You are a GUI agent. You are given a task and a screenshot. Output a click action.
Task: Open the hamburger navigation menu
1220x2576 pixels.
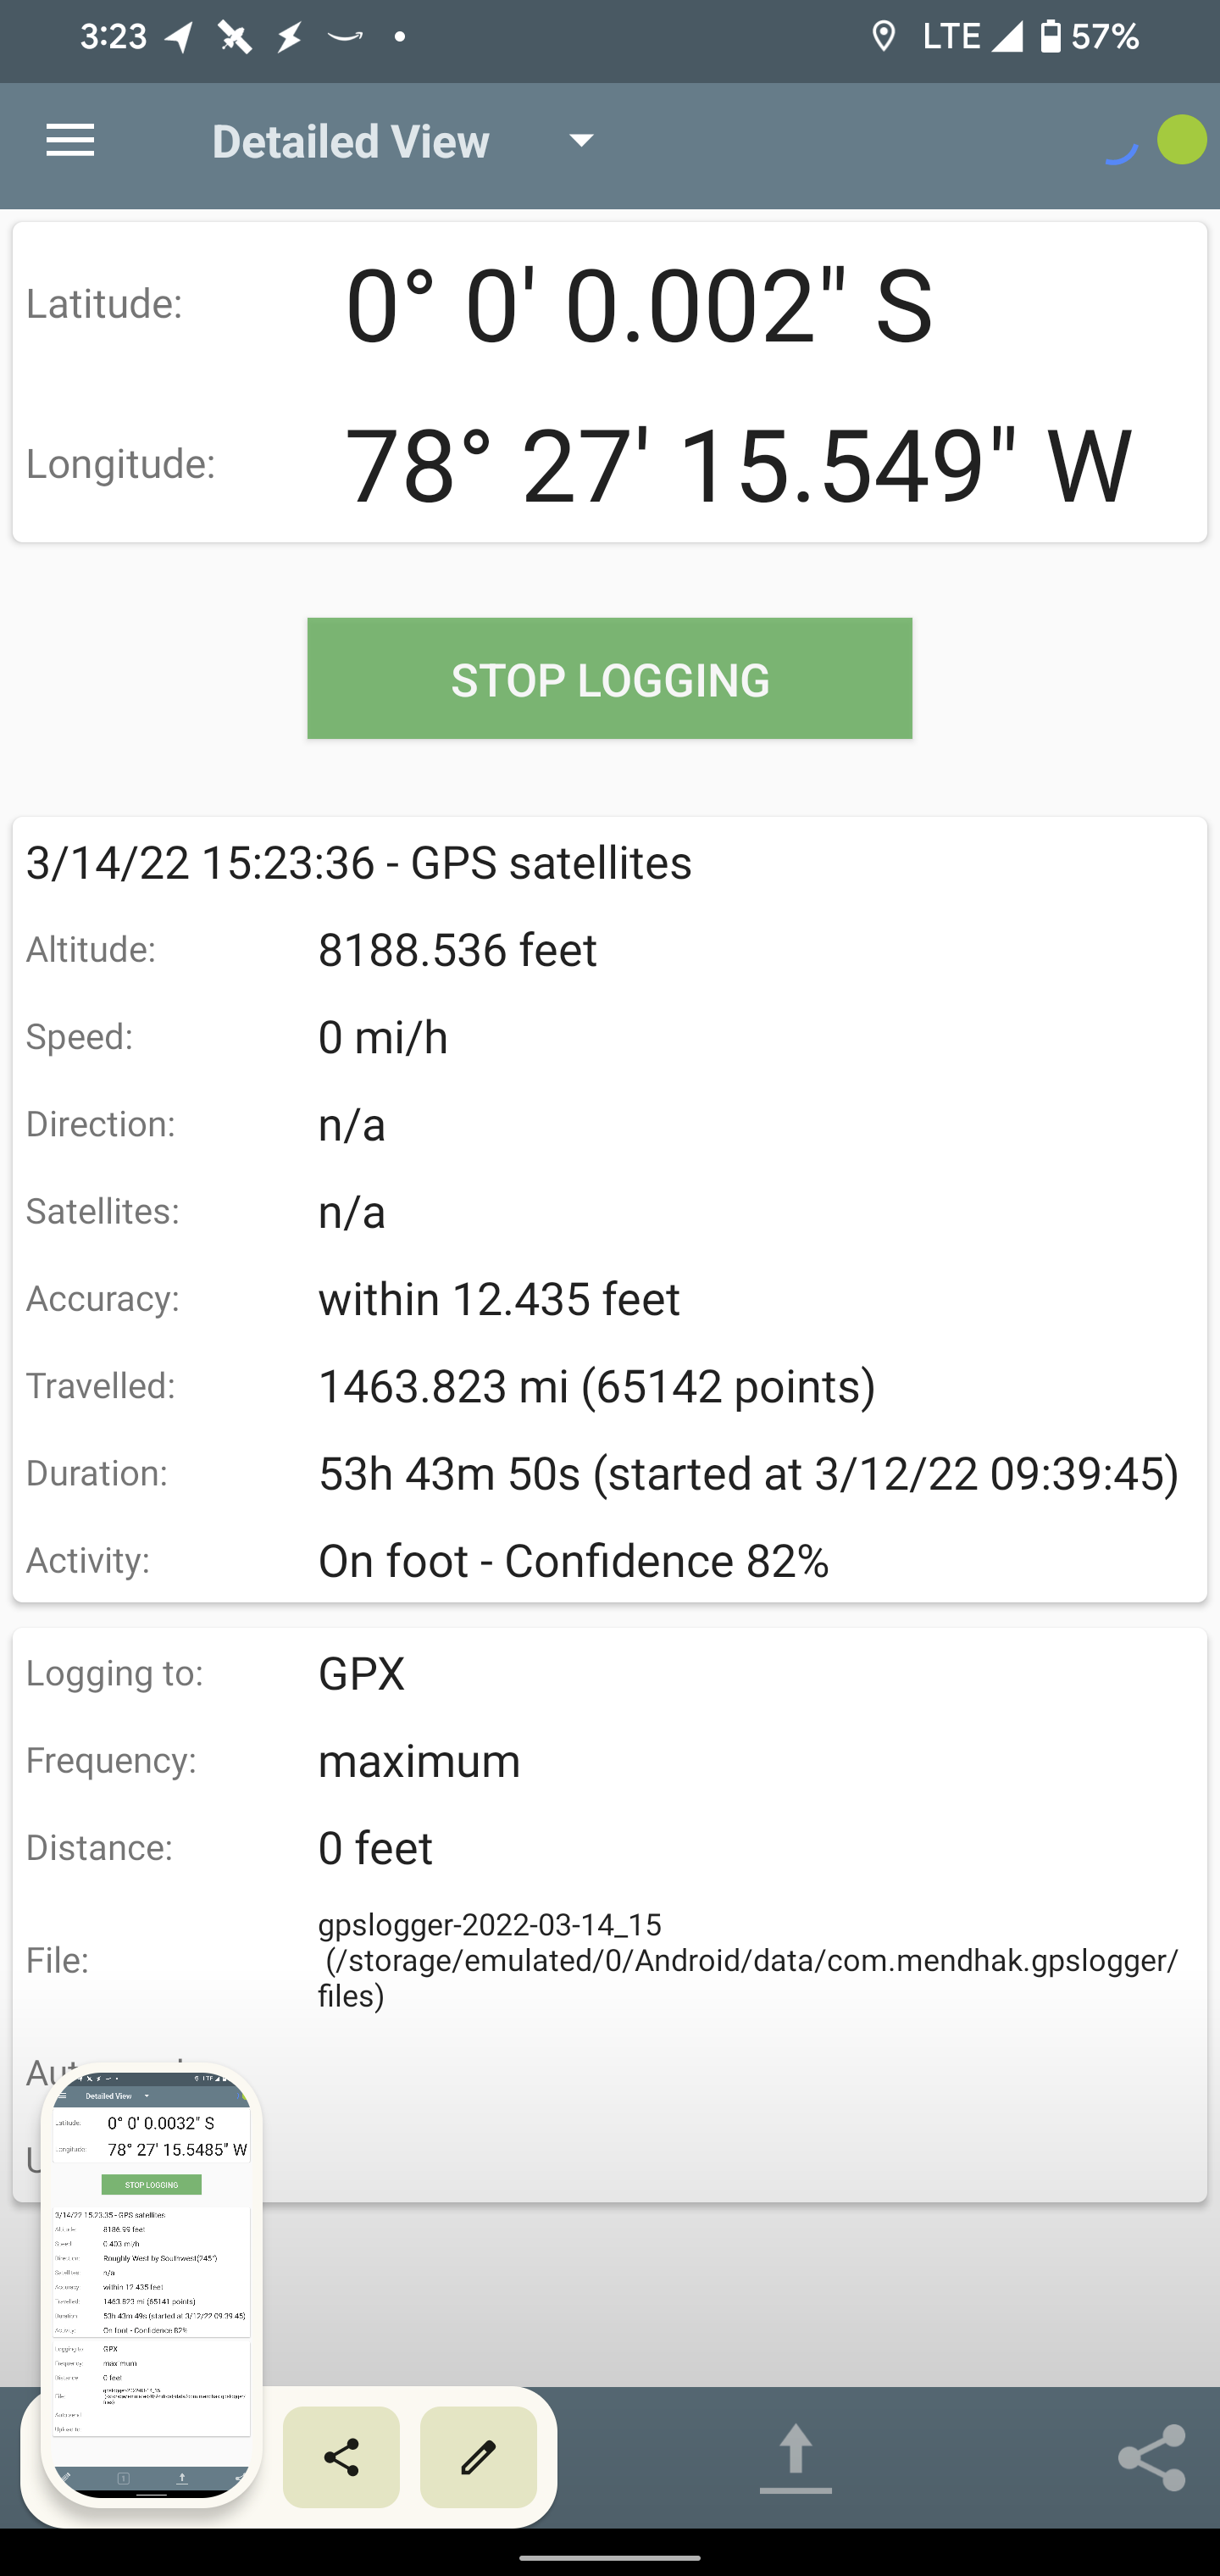click(70, 141)
